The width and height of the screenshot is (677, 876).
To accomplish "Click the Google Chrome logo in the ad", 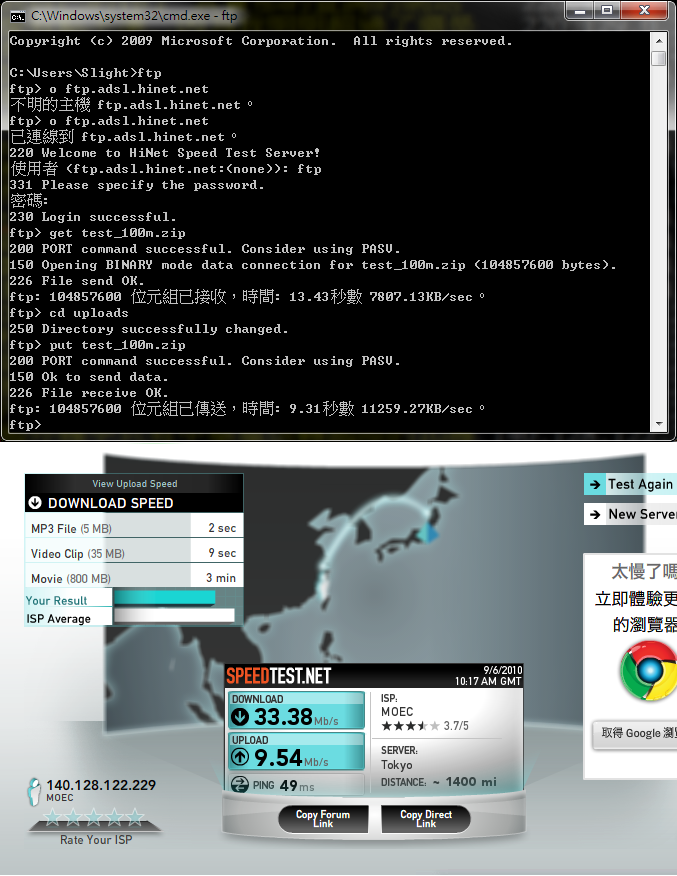I will pos(648,670).
